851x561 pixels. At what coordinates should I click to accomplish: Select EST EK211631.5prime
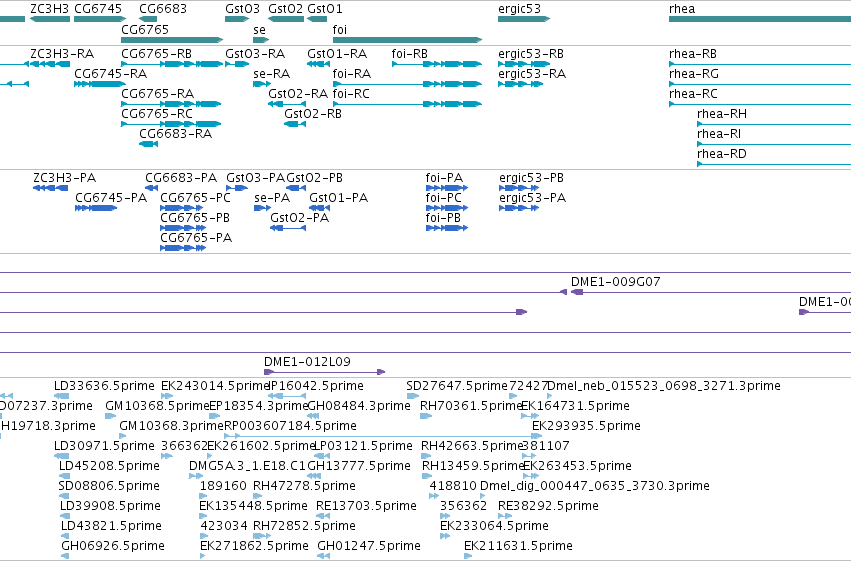pos(518,546)
